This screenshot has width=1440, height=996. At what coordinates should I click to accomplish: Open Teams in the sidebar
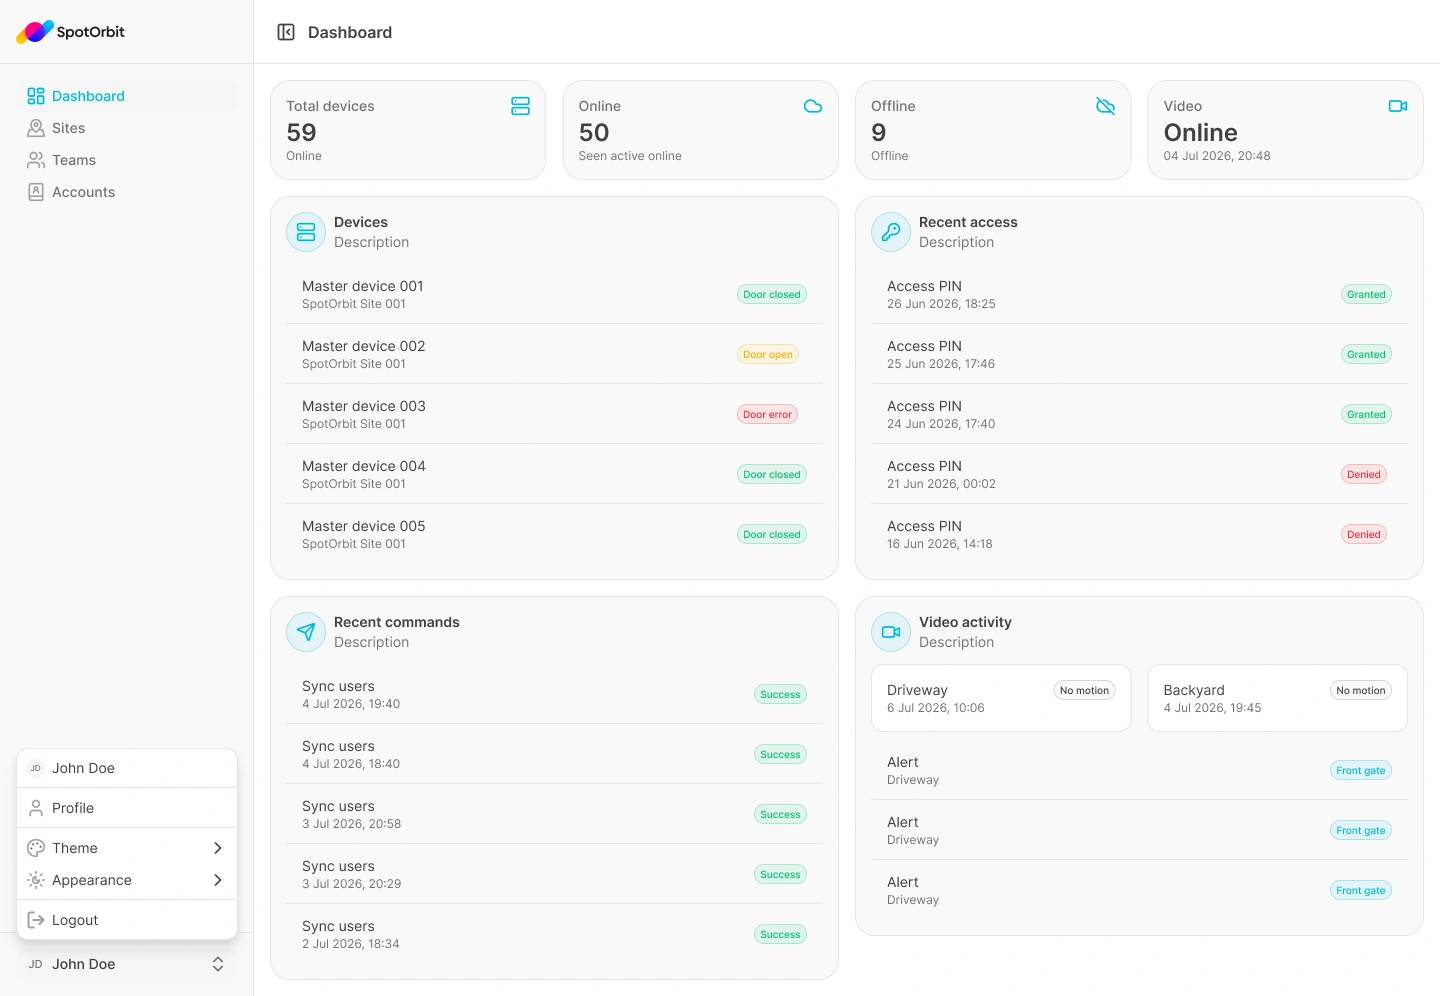(127, 160)
